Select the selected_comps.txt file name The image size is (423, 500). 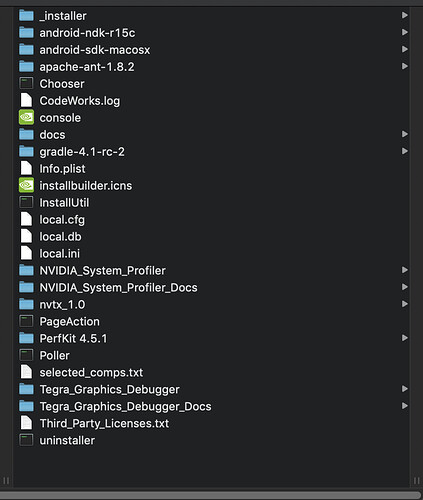91,373
